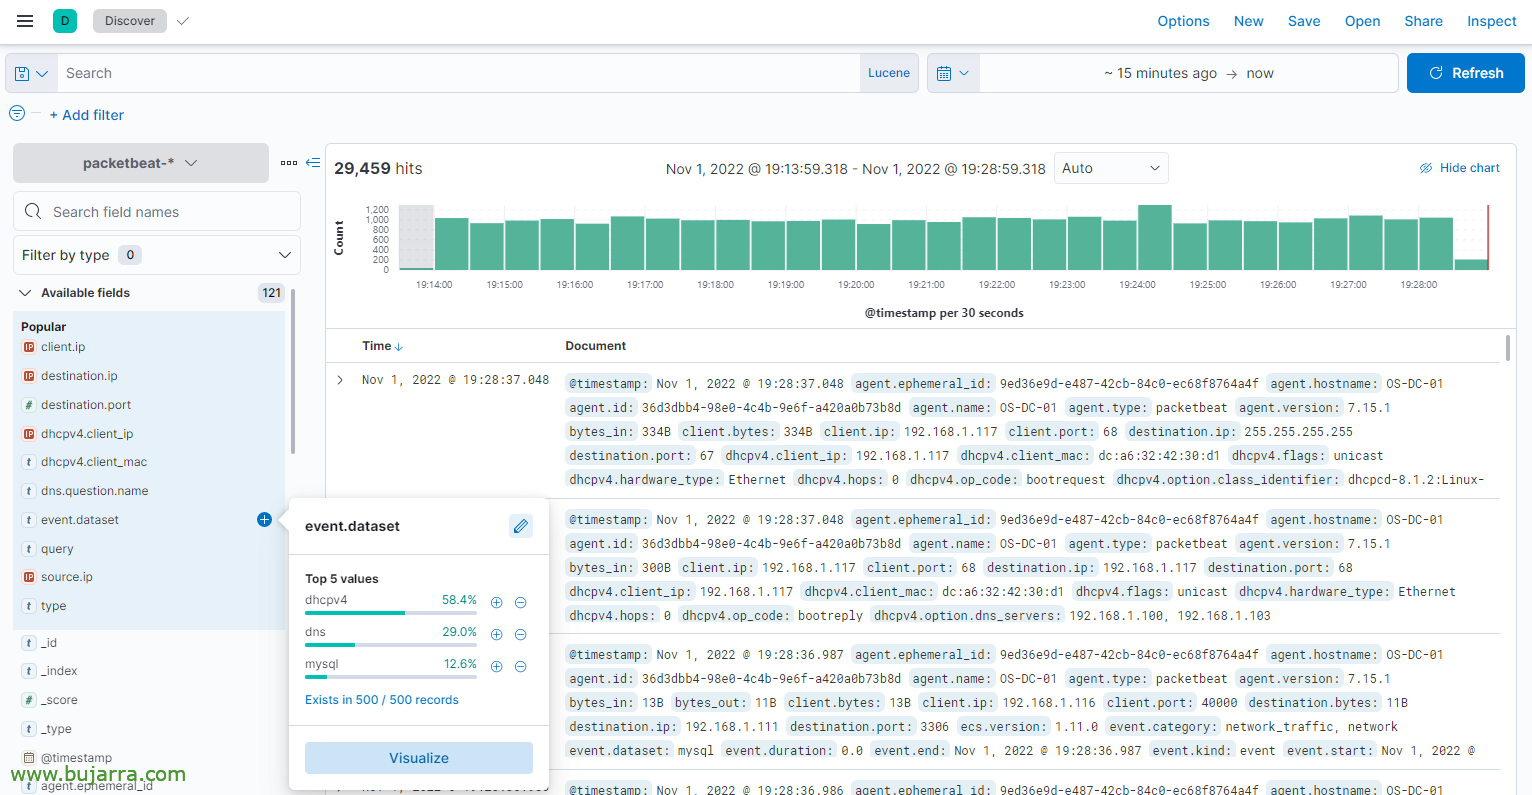This screenshot has height=795, width=1532.
Task: Edit event.dataset field pencil icon
Action: tap(520, 526)
